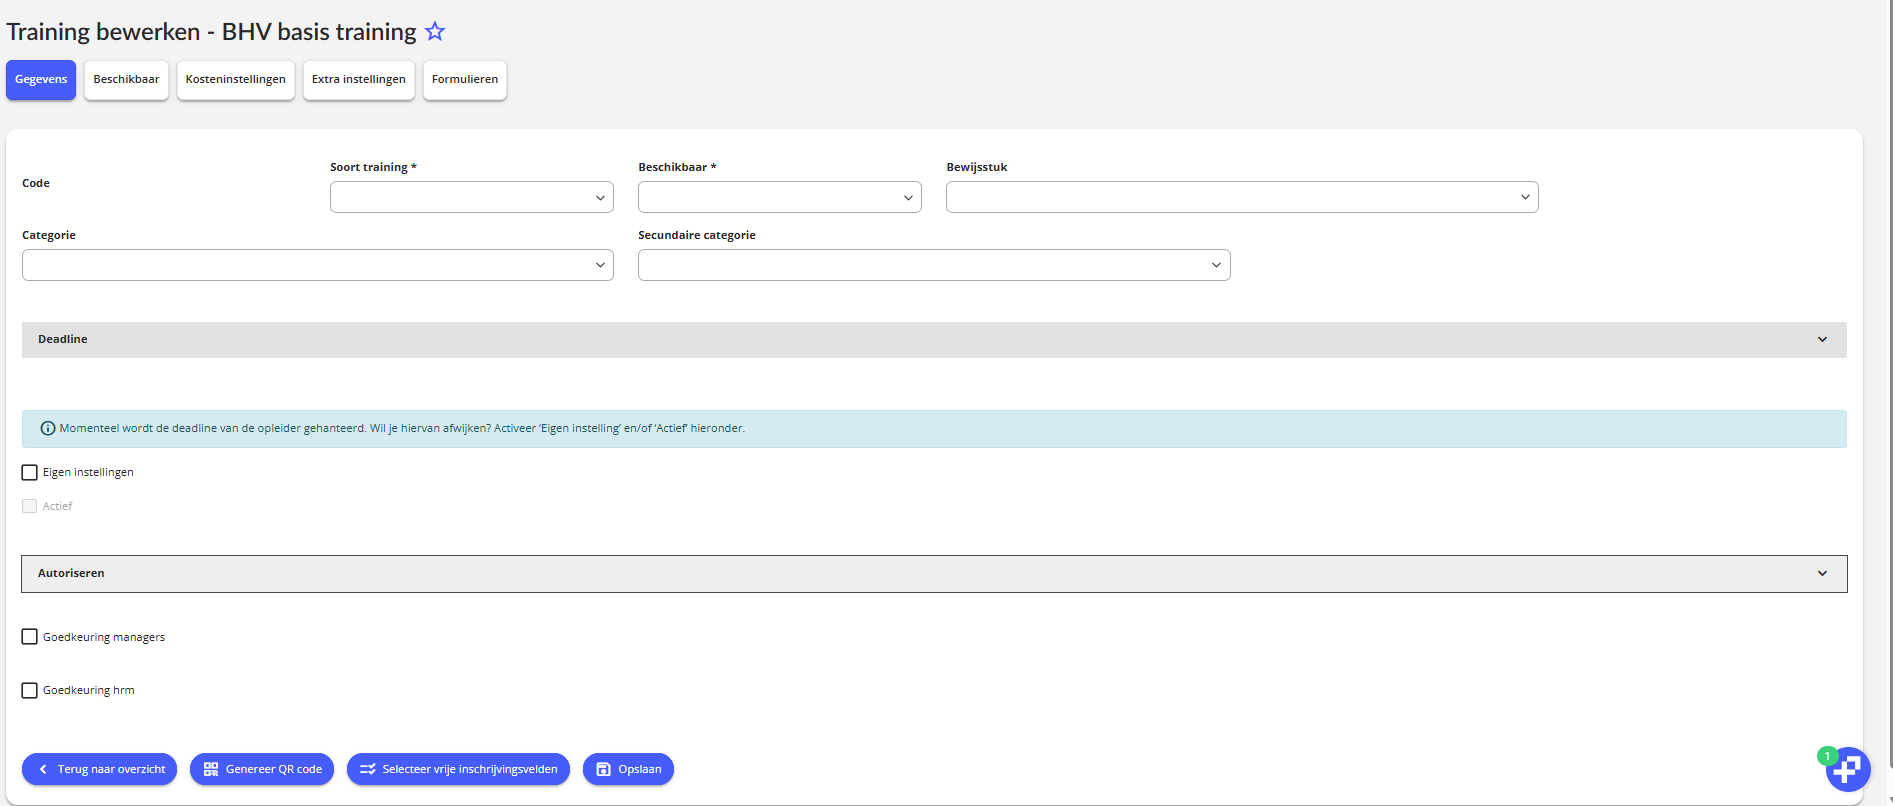Open the Formulieren tab
This screenshot has height=806, width=1893.
(x=465, y=80)
